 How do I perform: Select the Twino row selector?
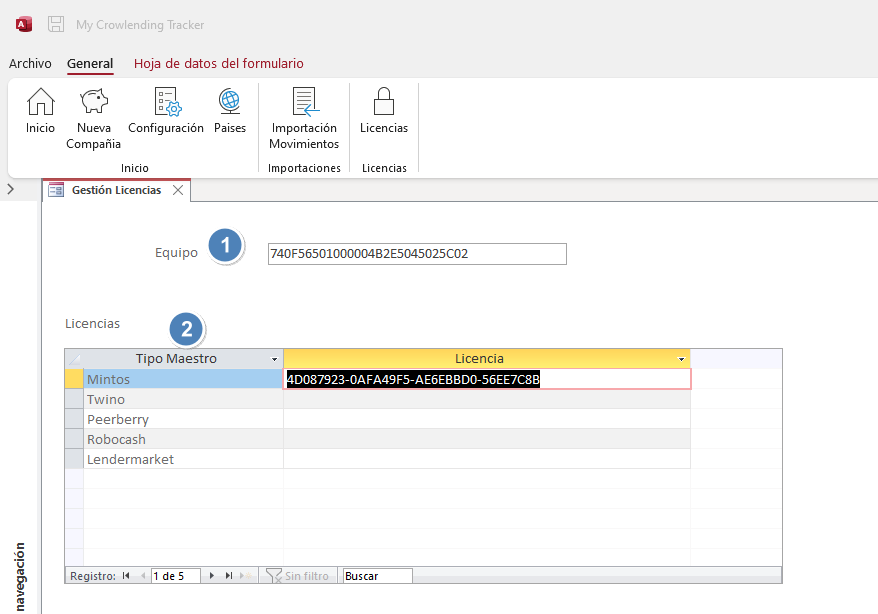pyautogui.click(x=74, y=399)
